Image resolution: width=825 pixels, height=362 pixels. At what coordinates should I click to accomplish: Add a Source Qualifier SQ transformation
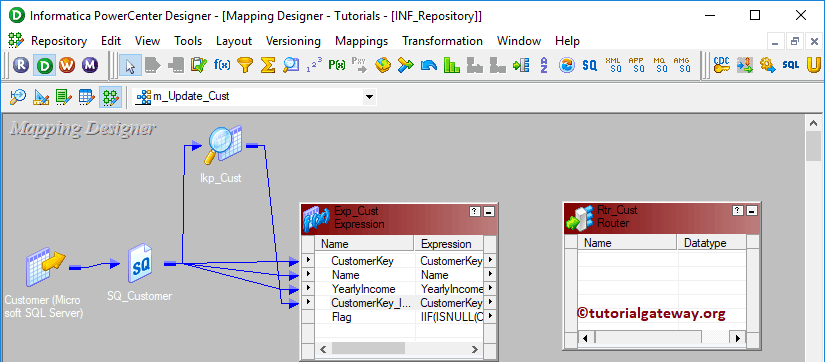pyautogui.click(x=589, y=65)
